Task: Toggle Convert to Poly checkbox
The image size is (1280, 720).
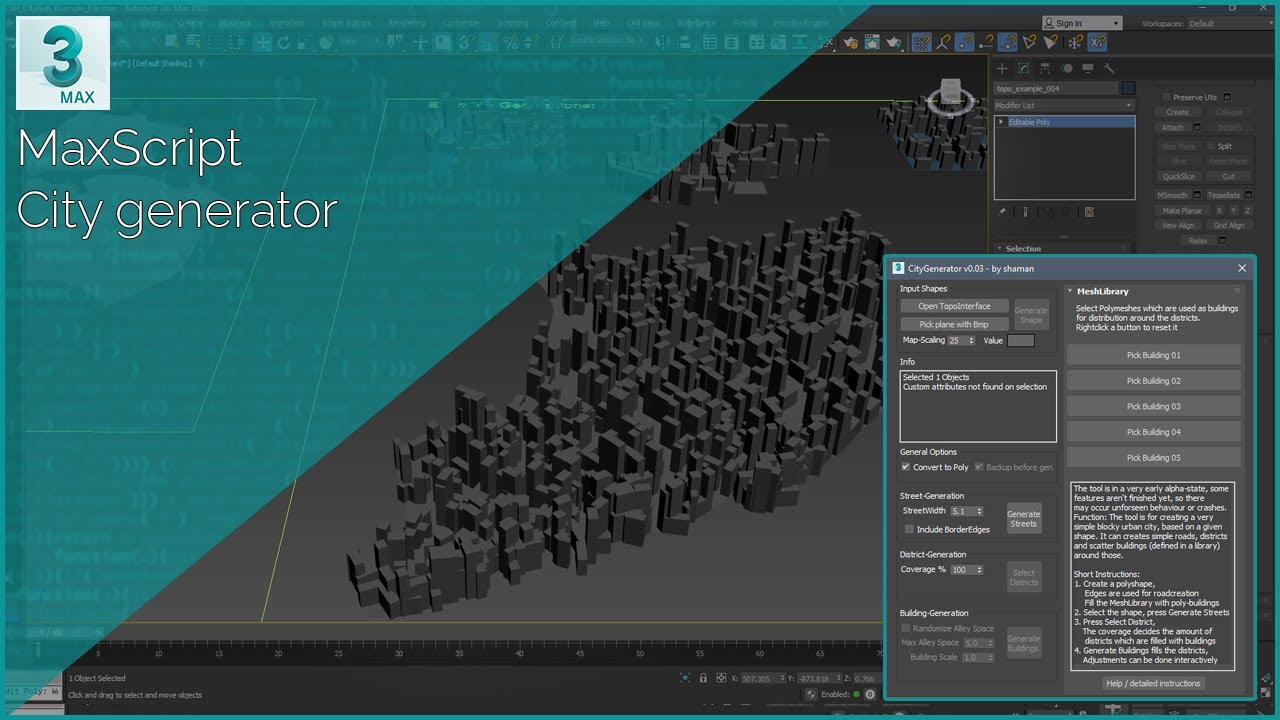Action: point(906,467)
